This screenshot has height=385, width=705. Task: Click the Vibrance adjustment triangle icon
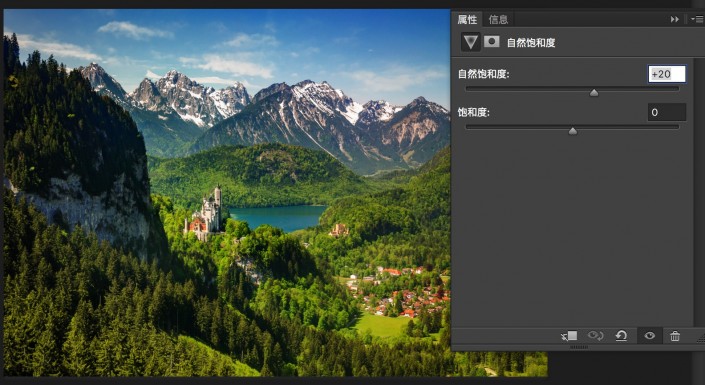(x=470, y=42)
